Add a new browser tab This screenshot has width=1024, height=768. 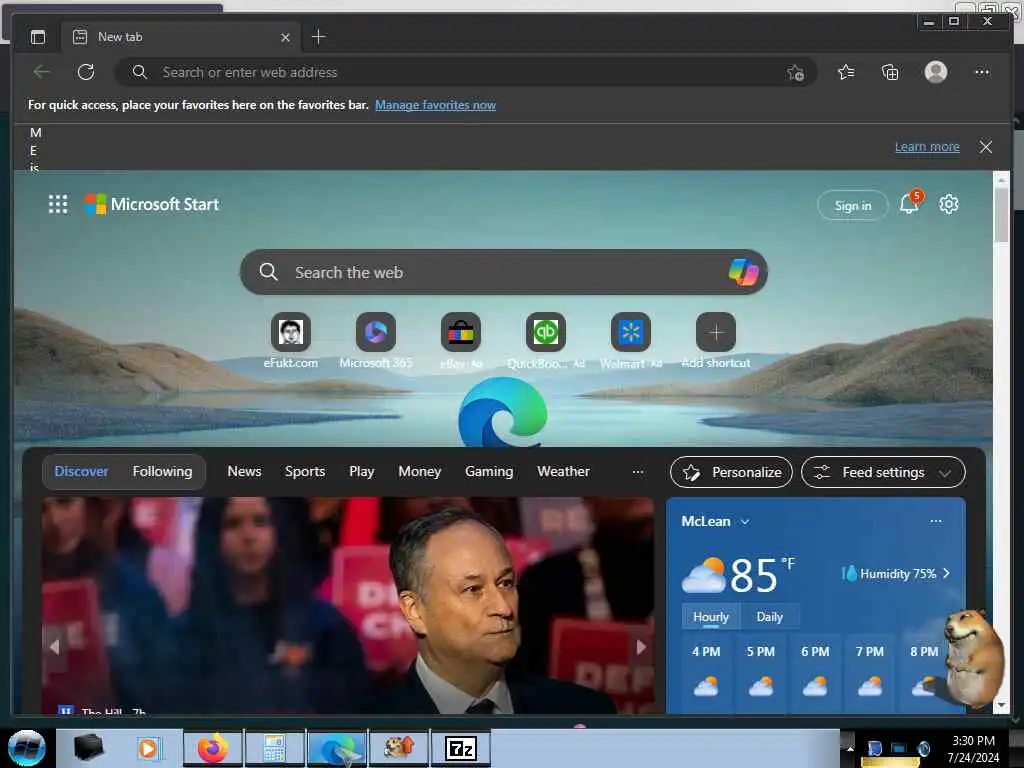[x=318, y=37]
